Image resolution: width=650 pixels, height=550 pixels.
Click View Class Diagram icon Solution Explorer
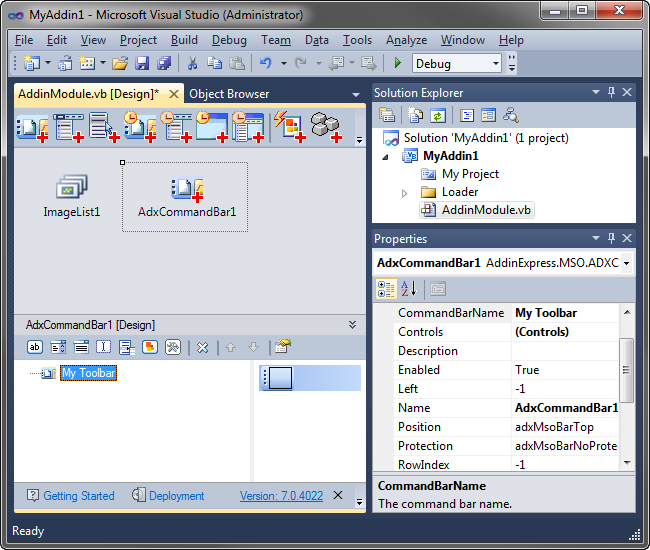(510, 116)
